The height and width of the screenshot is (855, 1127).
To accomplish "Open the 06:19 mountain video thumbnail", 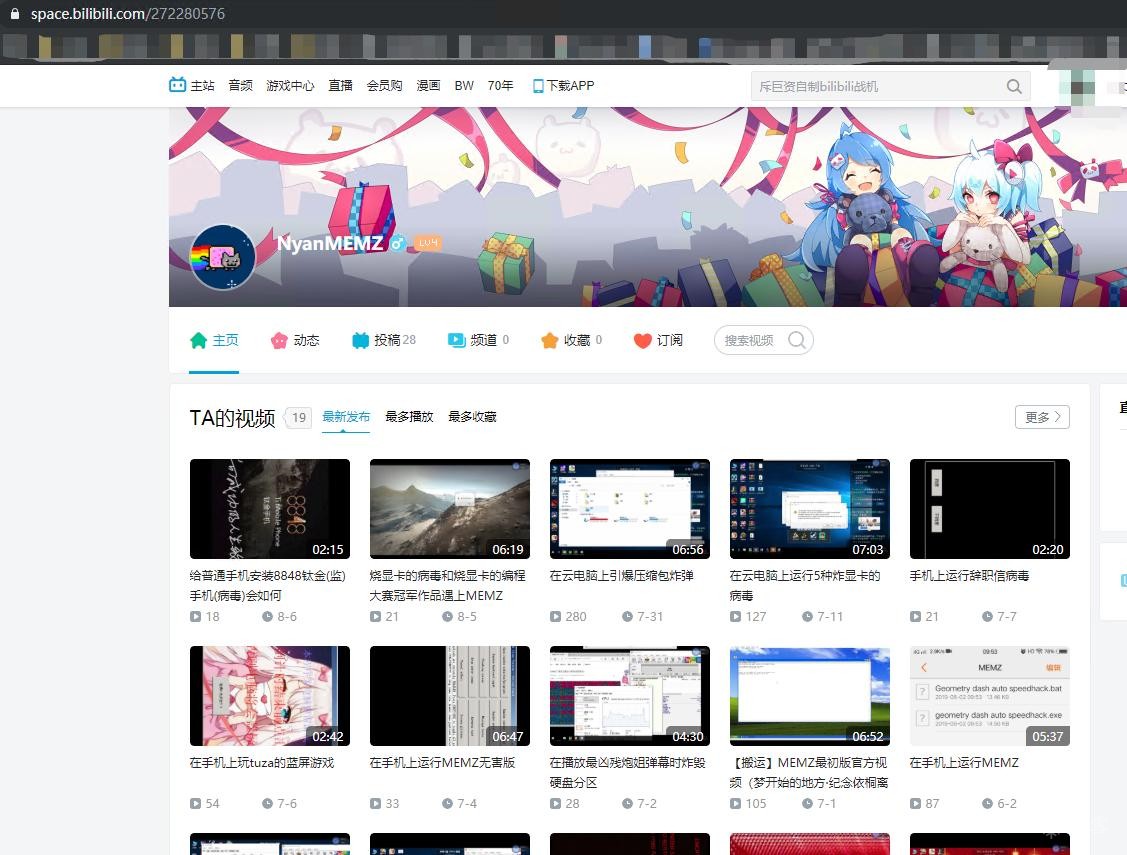I will click(450, 509).
